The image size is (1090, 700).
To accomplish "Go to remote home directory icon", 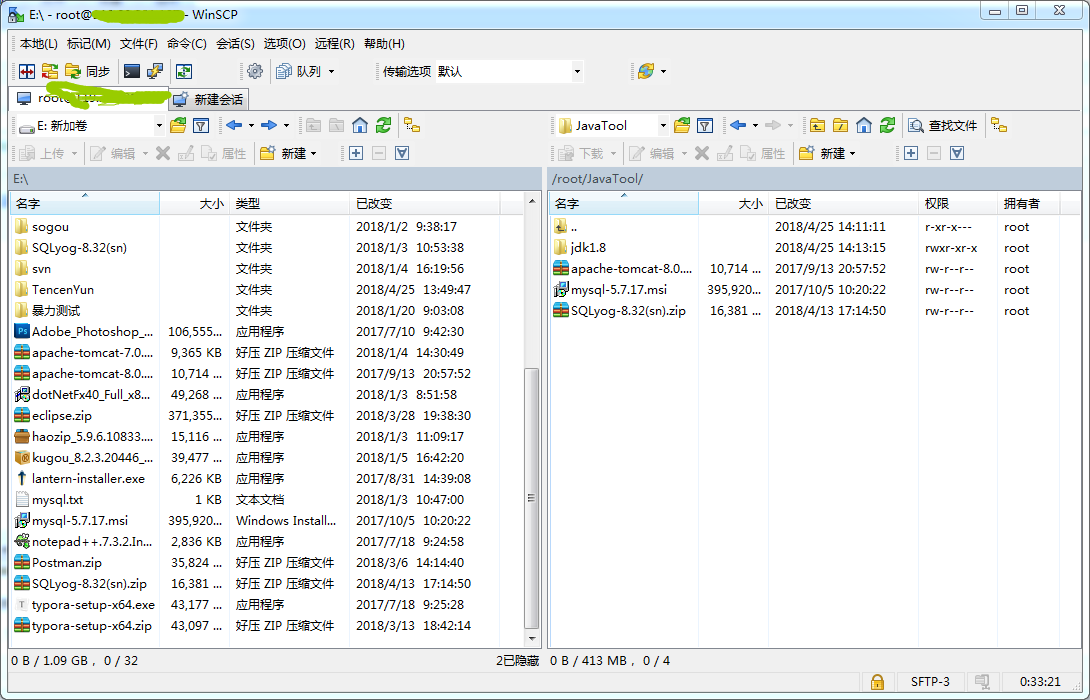I will point(864,126).
